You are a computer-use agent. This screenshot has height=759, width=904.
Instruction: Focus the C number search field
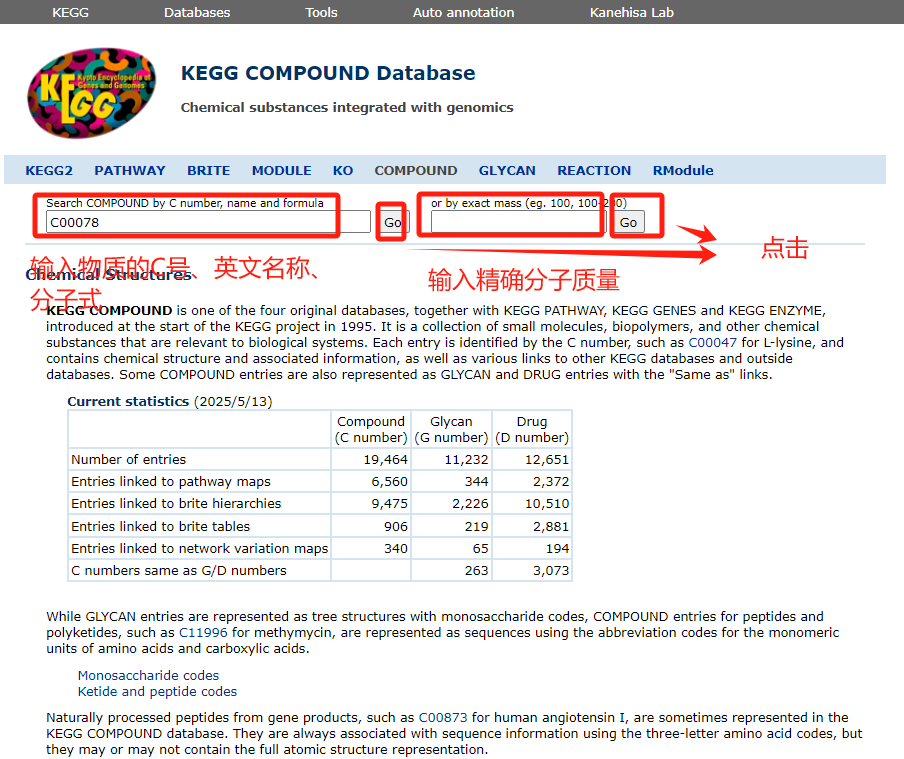click(208, 222)
